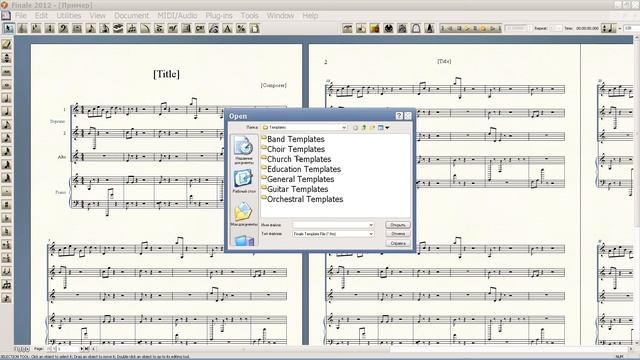Open the Plug-ins menu
Image resolution: width=640 pixels, height=360 pixels.
219,16
